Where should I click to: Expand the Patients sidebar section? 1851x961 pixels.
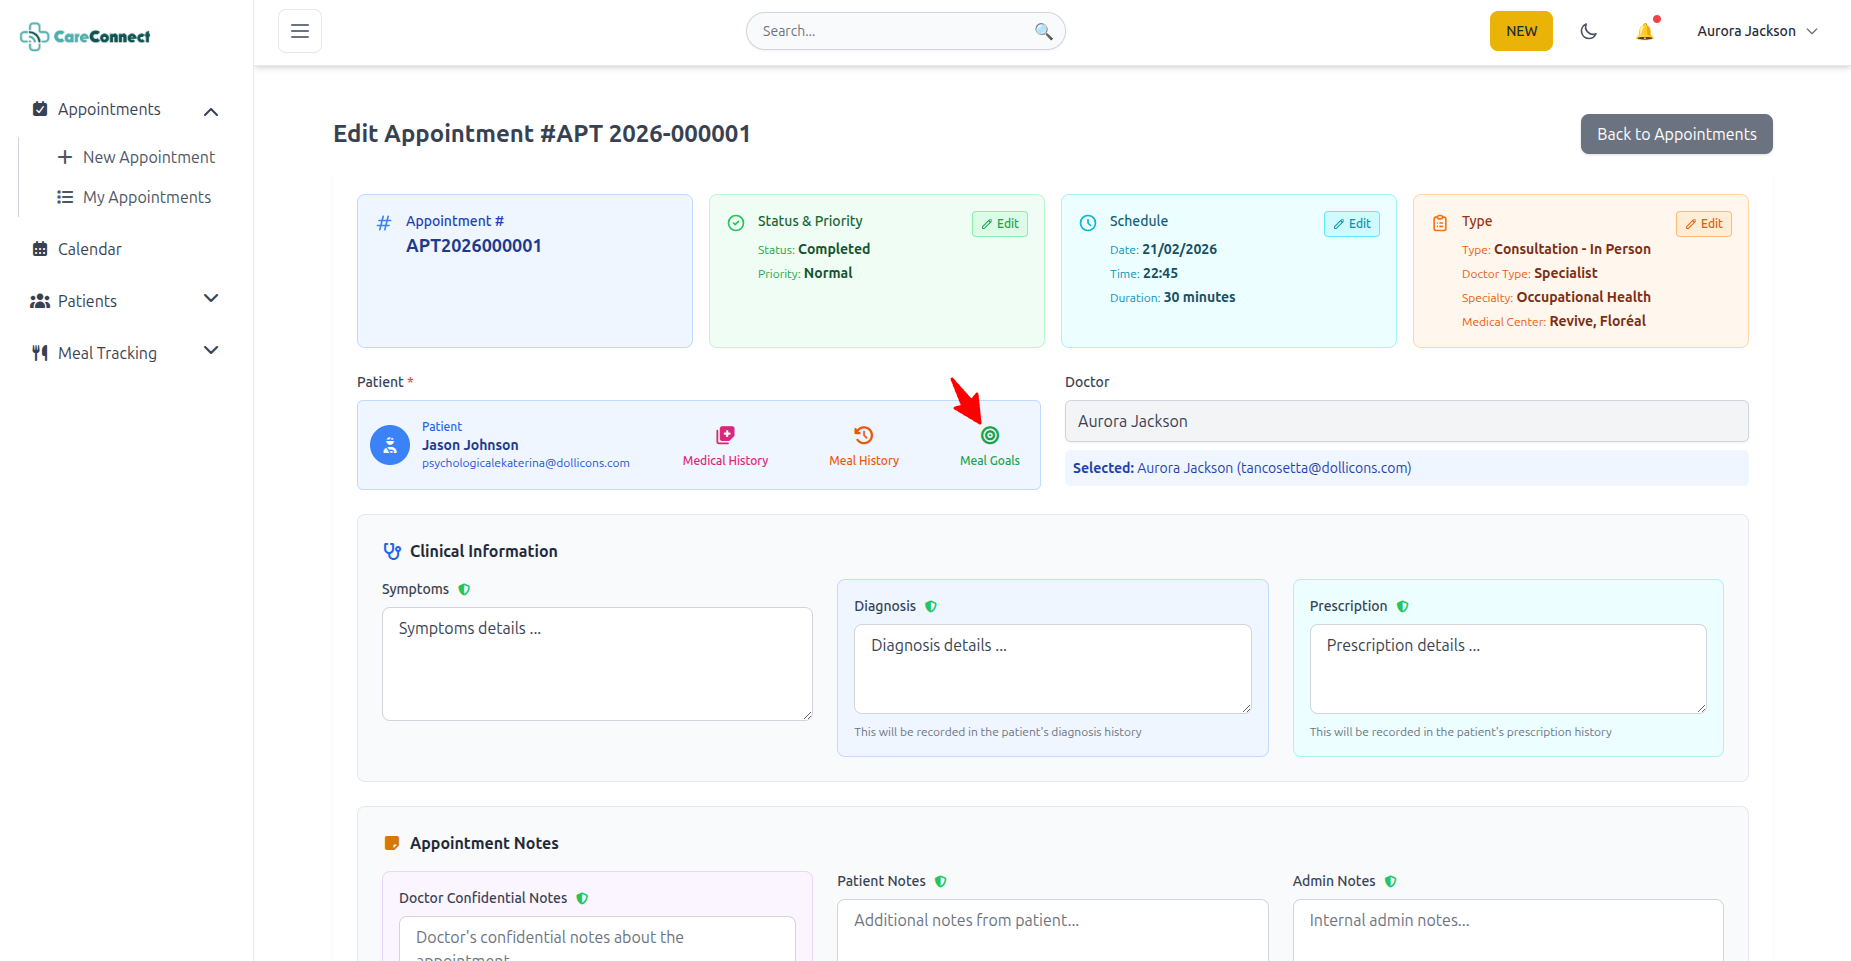pos(211,299)
